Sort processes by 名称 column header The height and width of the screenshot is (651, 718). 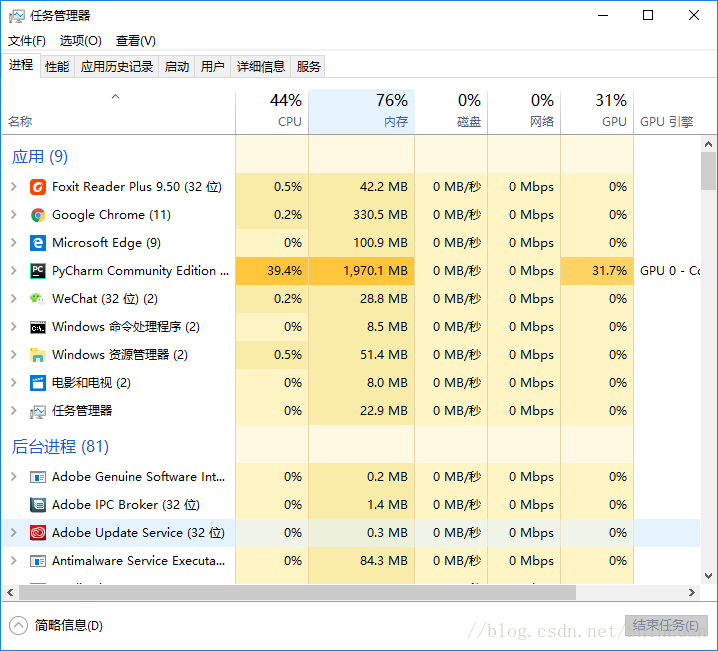click(119, 112)
